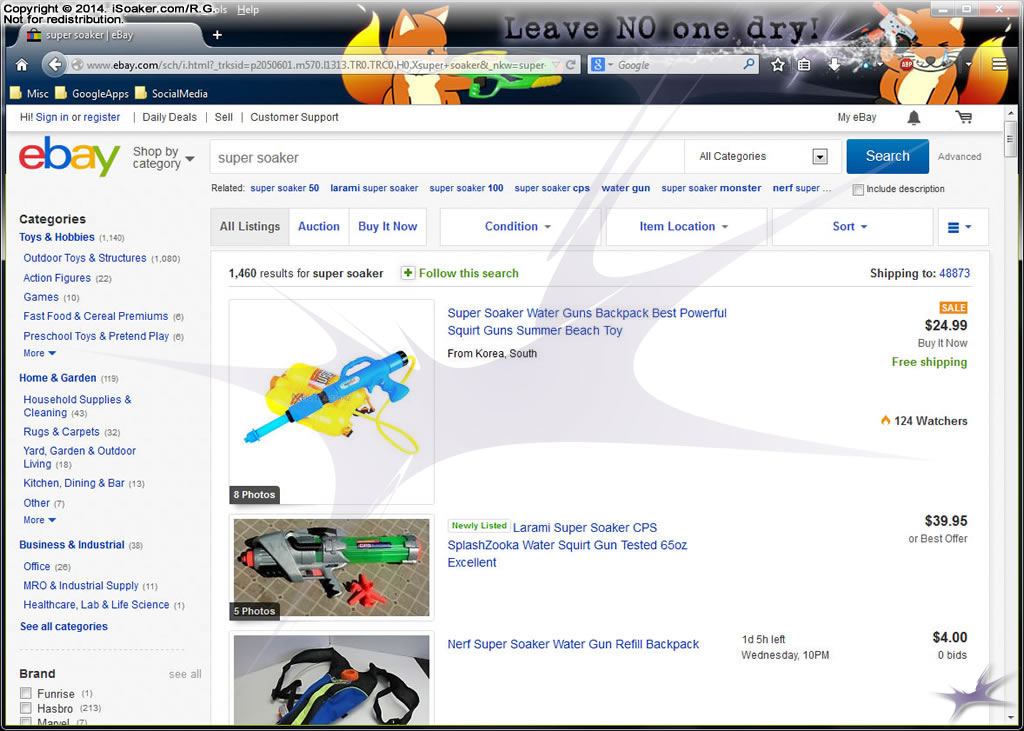Click the eBay logo
1024x731 pixels.
click(x=69, y=157)
